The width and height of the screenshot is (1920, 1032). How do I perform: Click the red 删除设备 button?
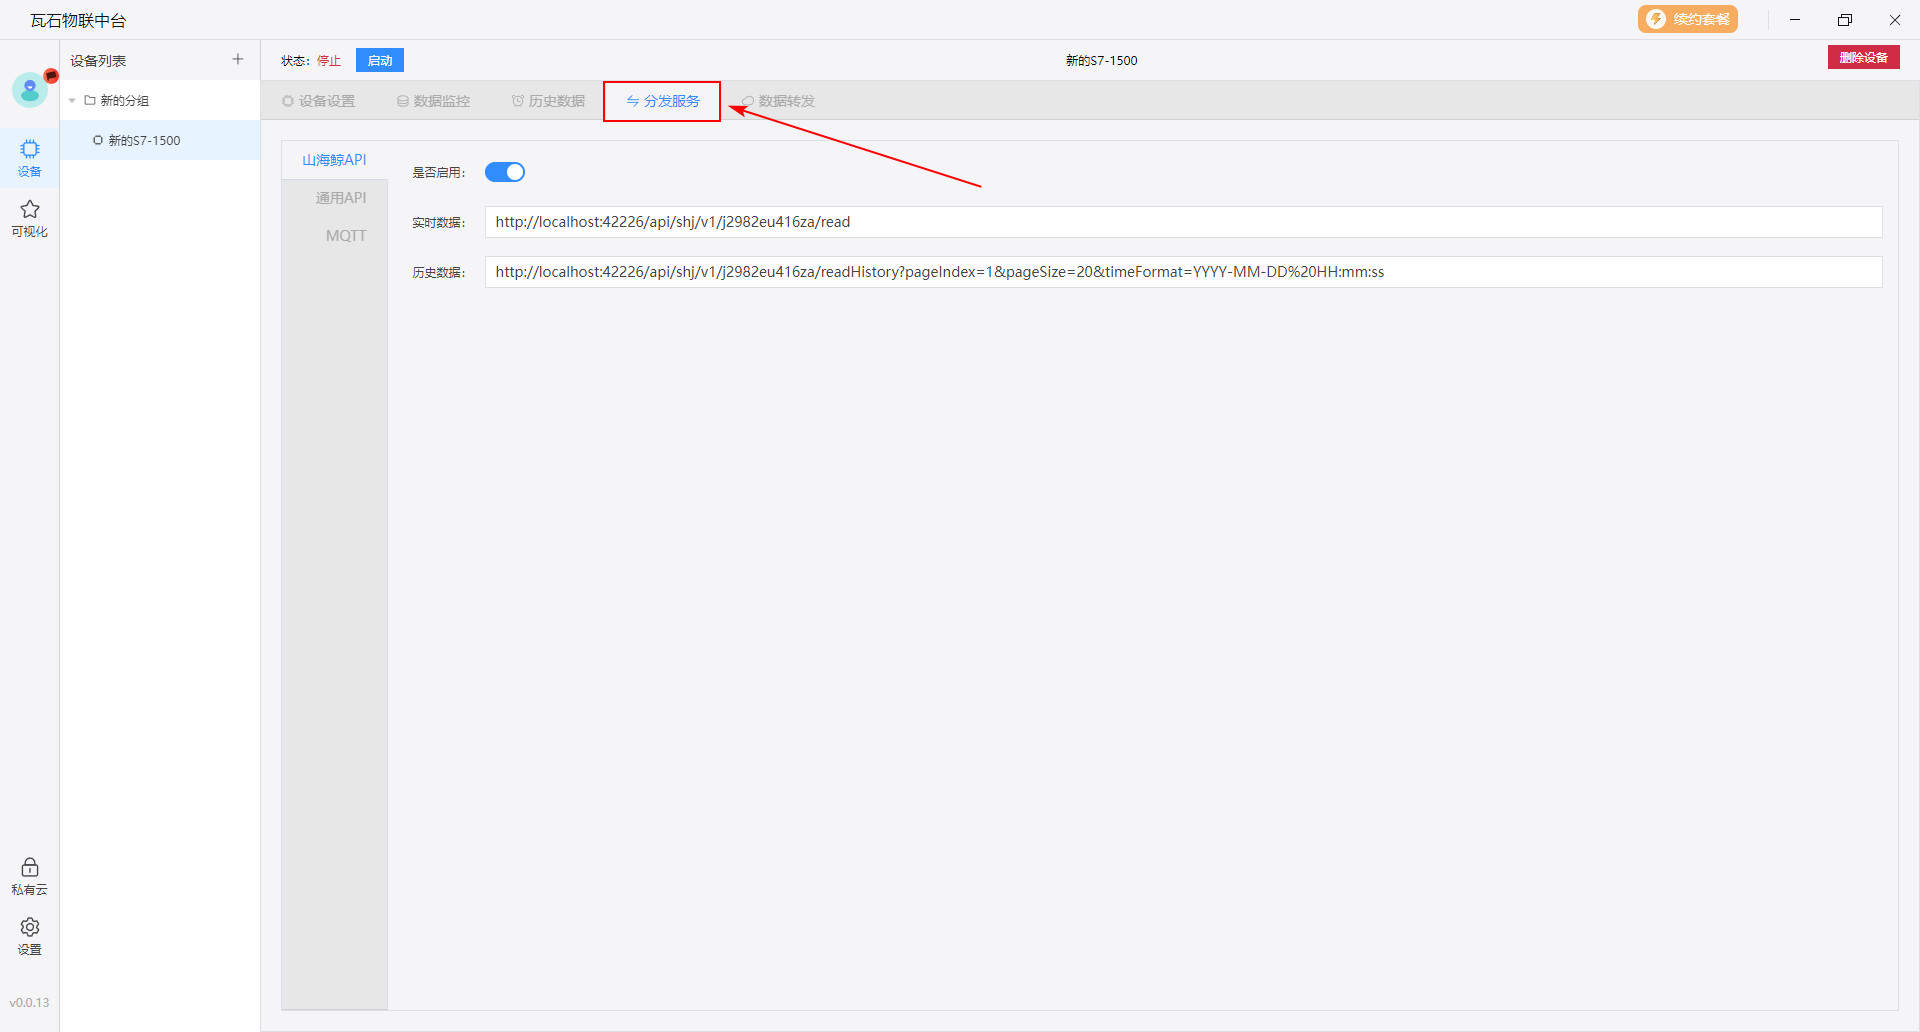(1863, 58)
